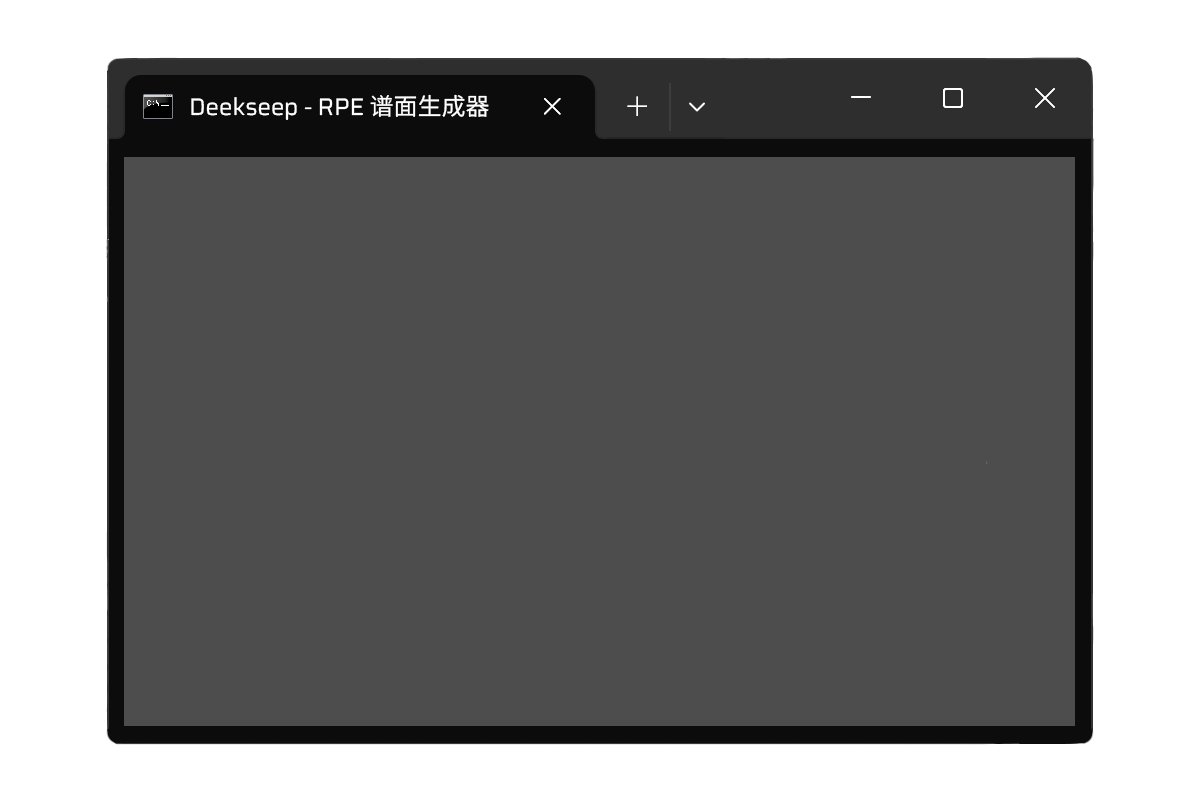Maximize the terminal window
Screen dimensions: 1200x800
pyautogui.click(x=953, y=98)
